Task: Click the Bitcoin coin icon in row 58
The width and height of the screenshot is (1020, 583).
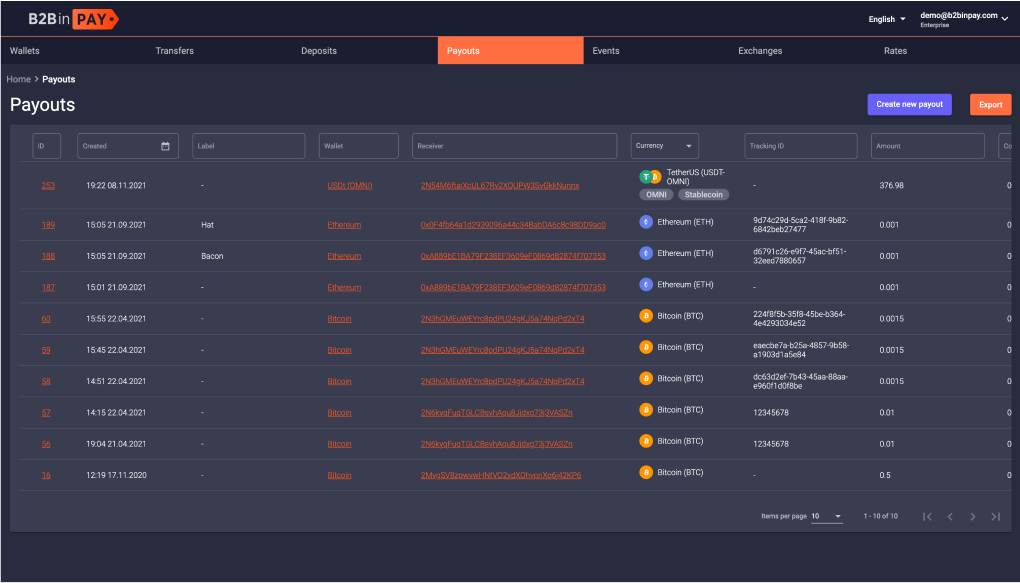Action: [646, 378]
